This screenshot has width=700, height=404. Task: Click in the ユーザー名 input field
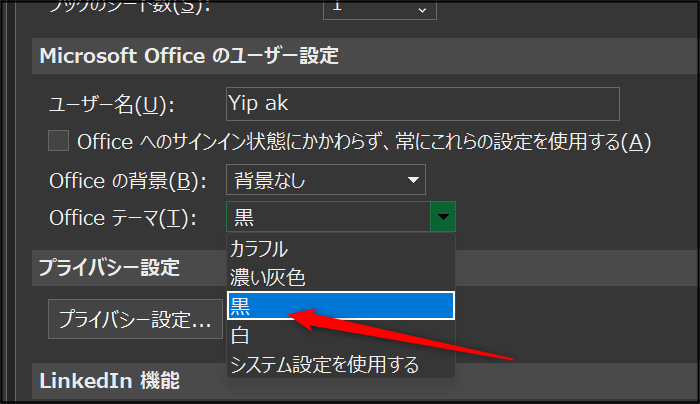tap(423, 104)
